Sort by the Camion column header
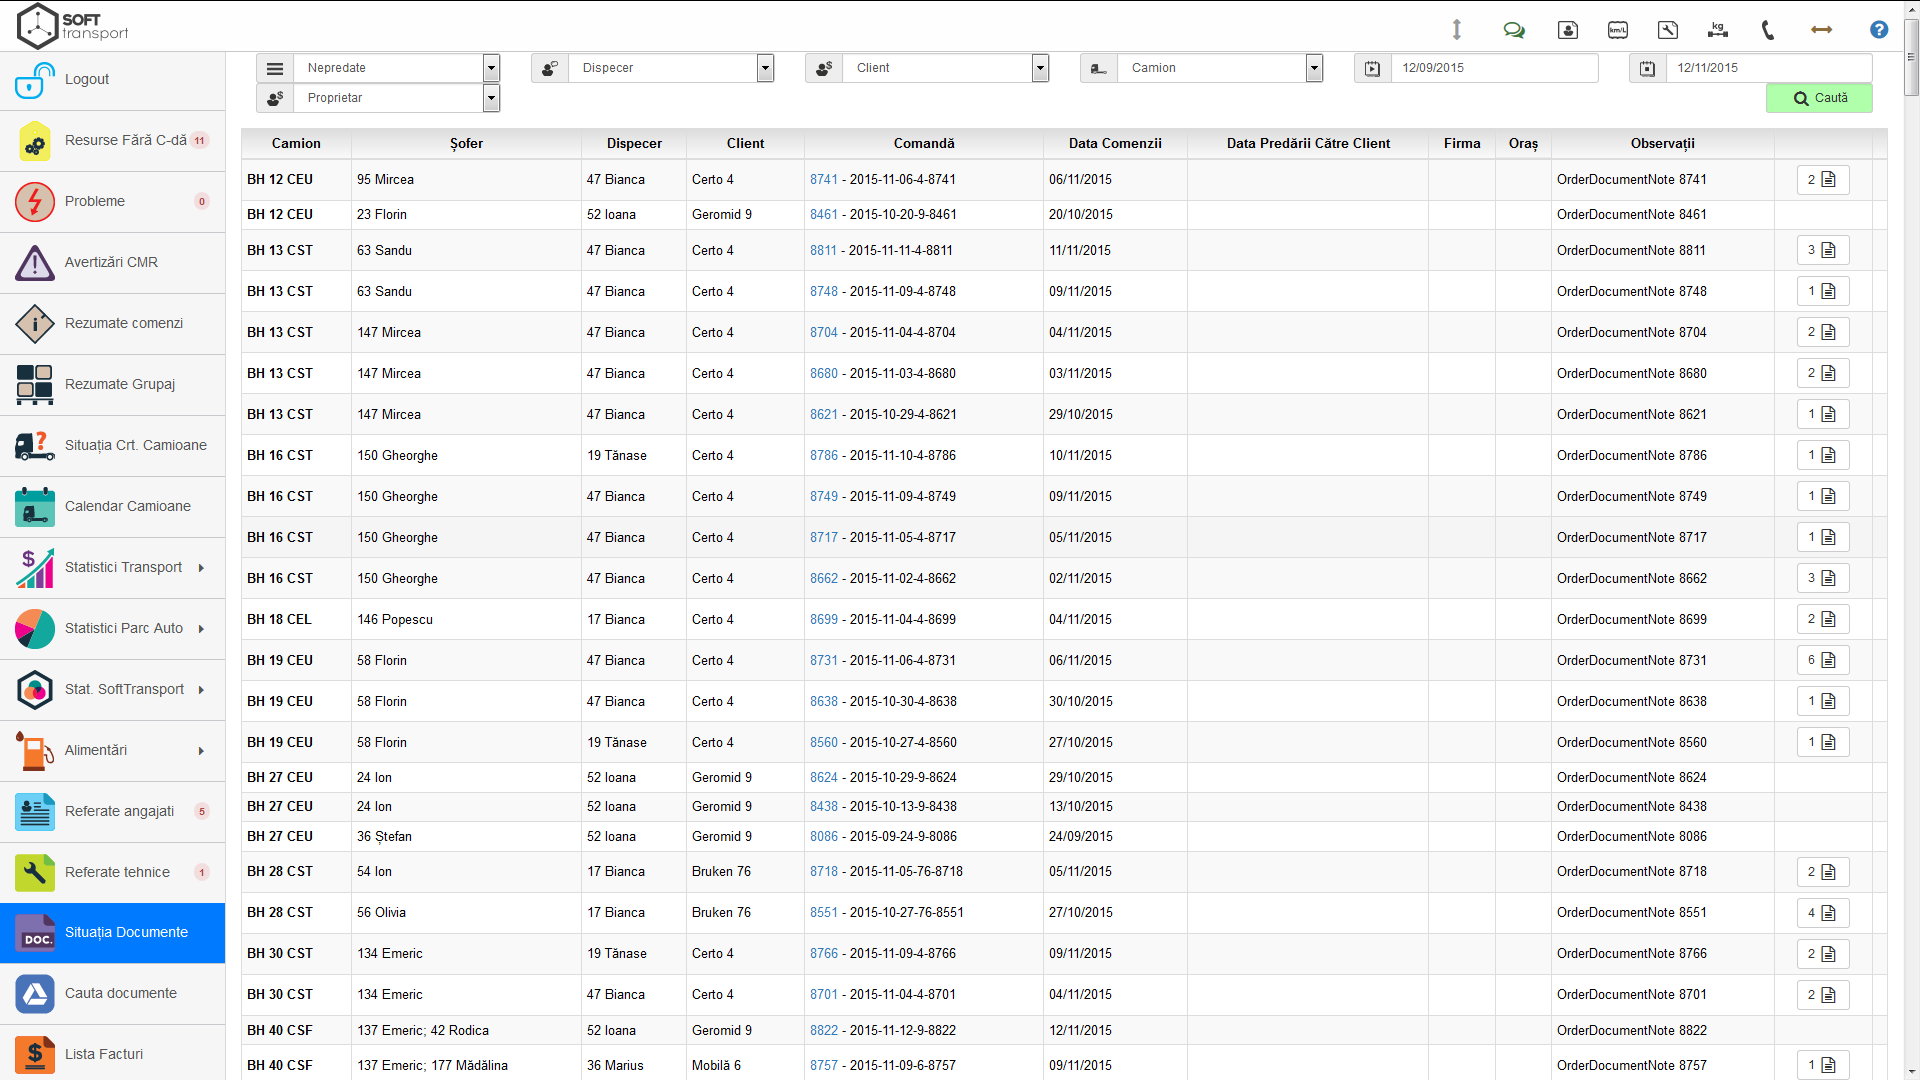Viewport: 1920px width, 1080px height. pyautogui.click(x=296, y=144)
